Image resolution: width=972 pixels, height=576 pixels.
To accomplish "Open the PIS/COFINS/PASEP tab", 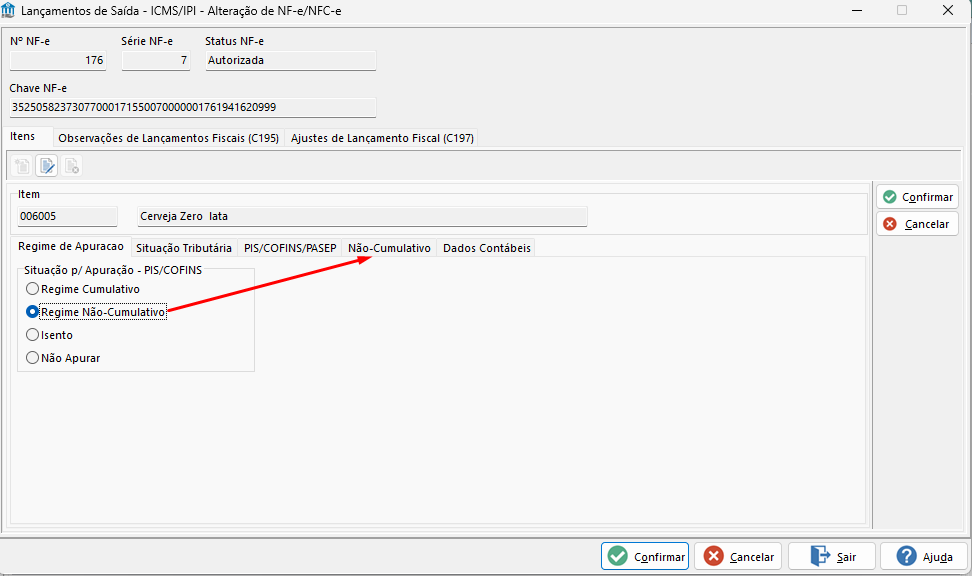I will point(290,248).
